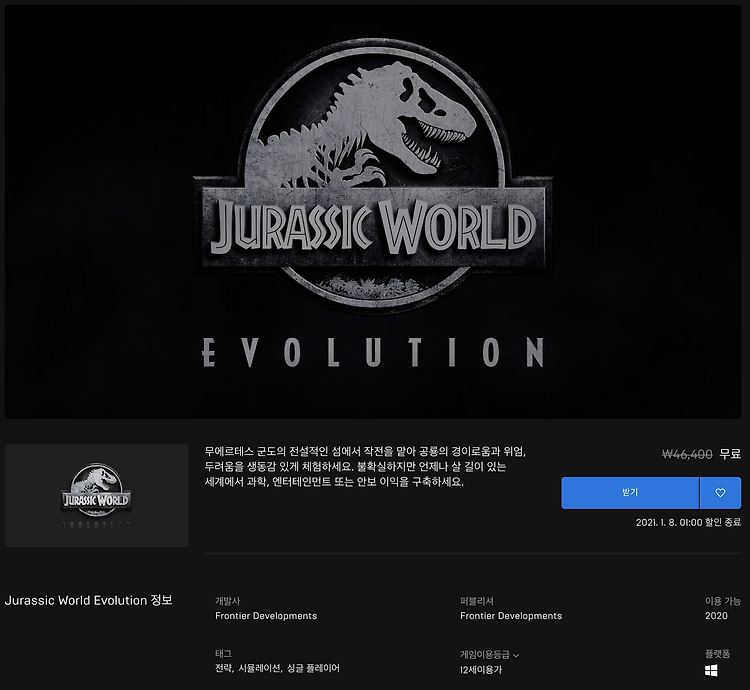Click the 플랫폼 label
This screenshot has height=690, width=750.
coord(717,653)
